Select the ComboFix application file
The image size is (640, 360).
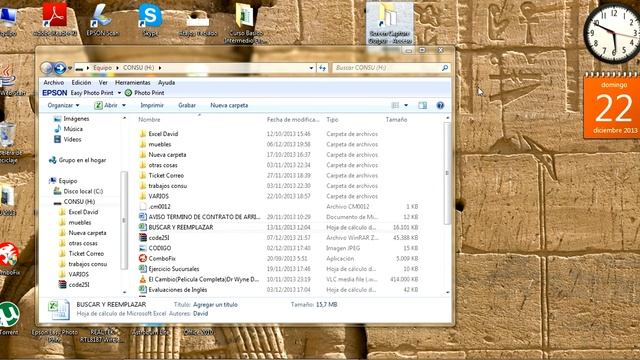click(x=162, y=258)
